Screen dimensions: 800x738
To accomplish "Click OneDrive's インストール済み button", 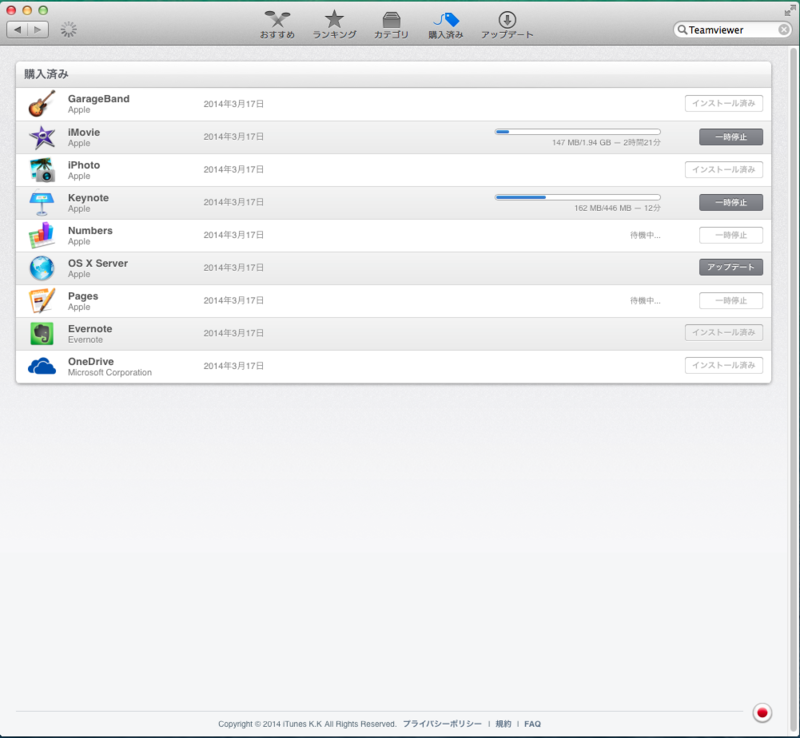I will point(723,365).
